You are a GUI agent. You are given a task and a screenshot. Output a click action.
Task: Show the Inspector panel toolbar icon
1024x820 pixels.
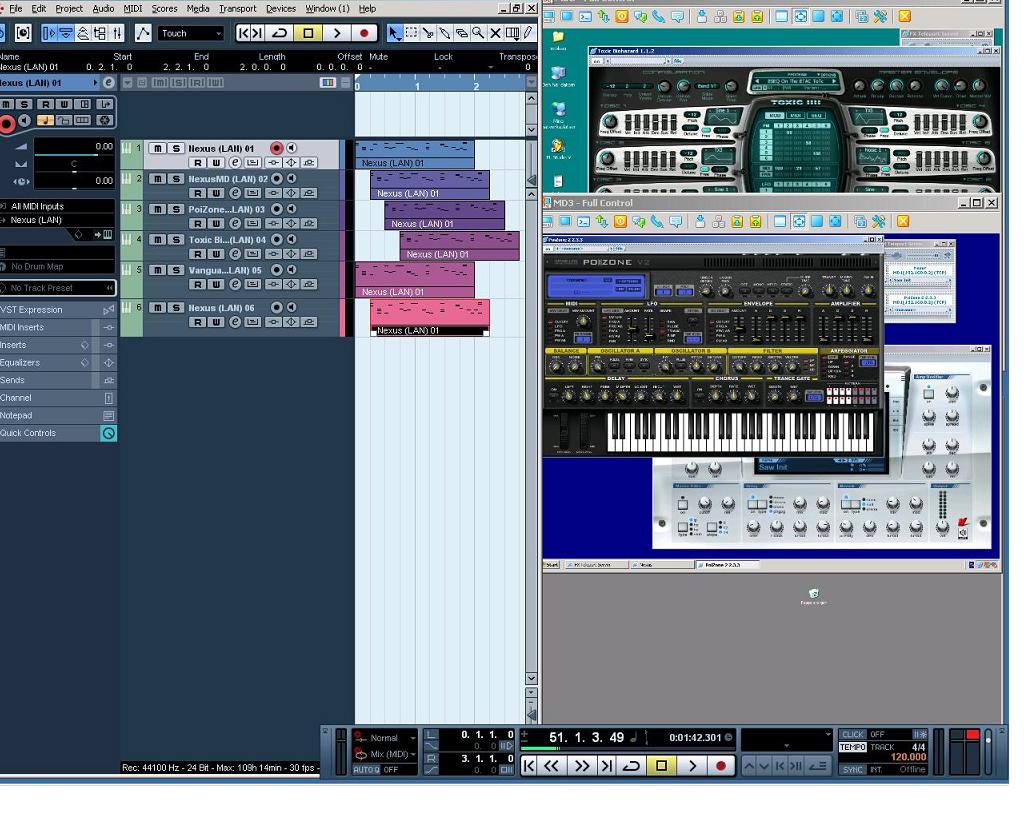48,33
